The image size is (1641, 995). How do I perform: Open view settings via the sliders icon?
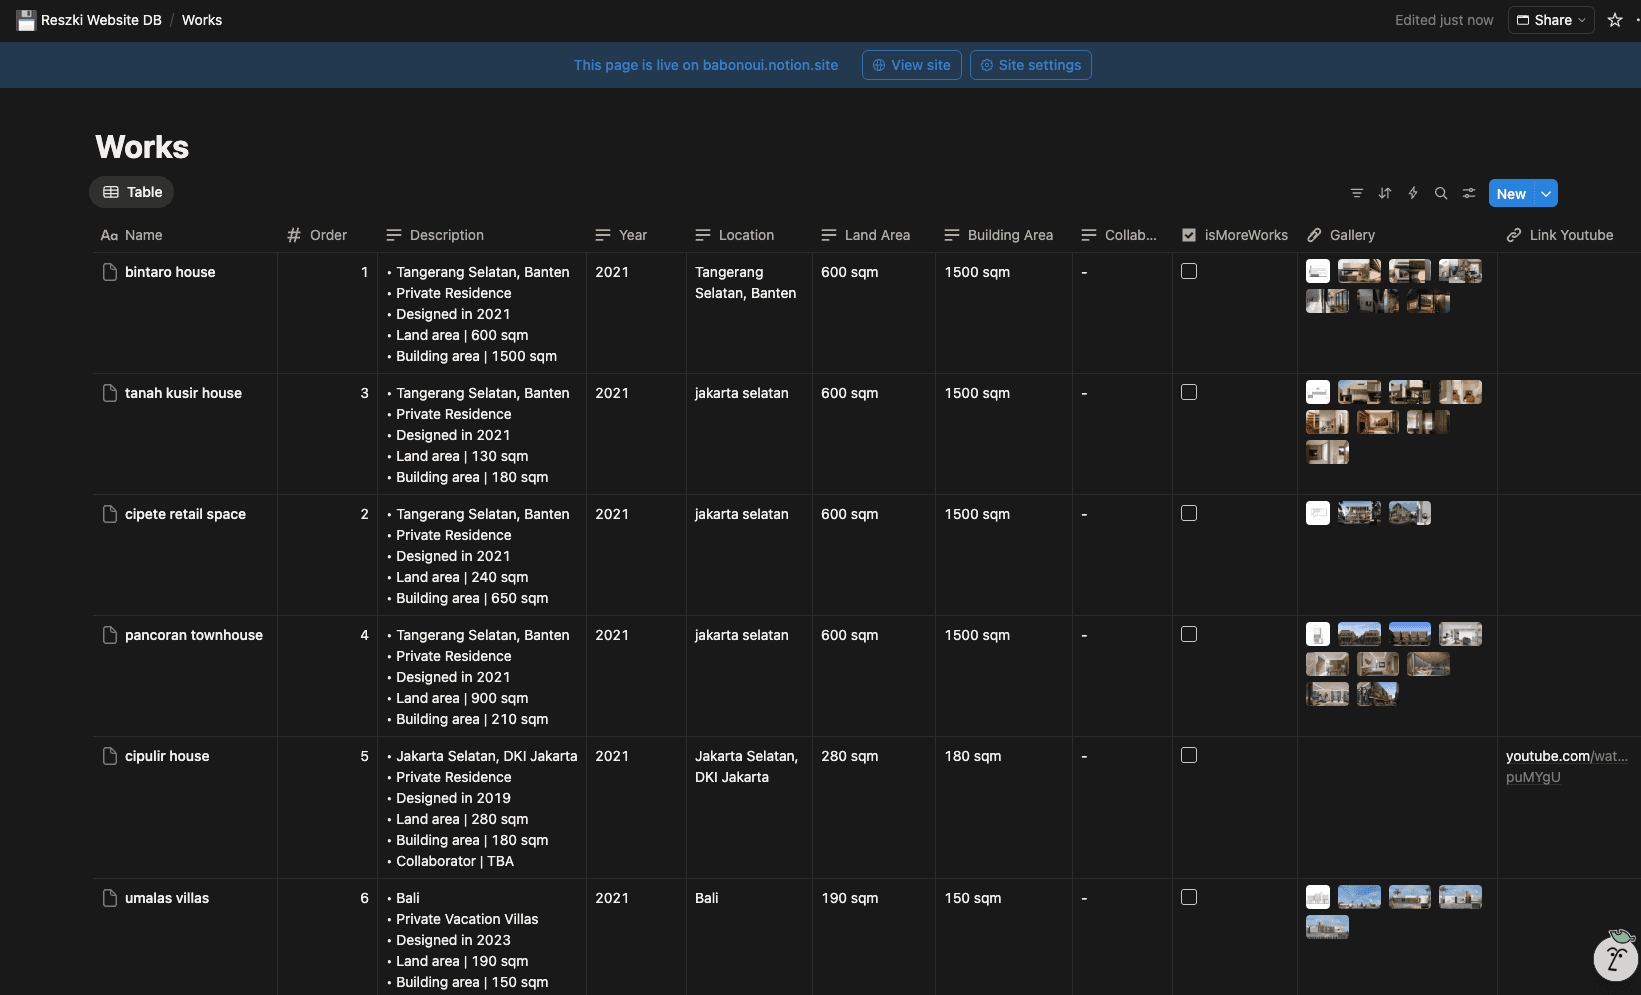pyautogui.click(x=1469, y=193)
